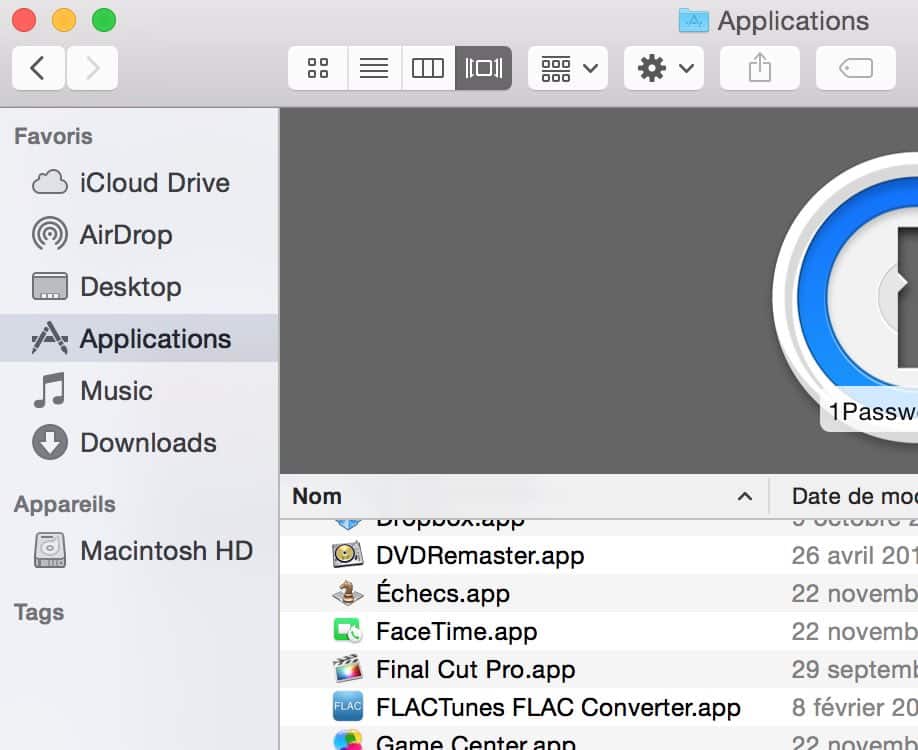The image size is (918, 750).
Task: Go back with the left chevron button
Action: tap(38, 69)
